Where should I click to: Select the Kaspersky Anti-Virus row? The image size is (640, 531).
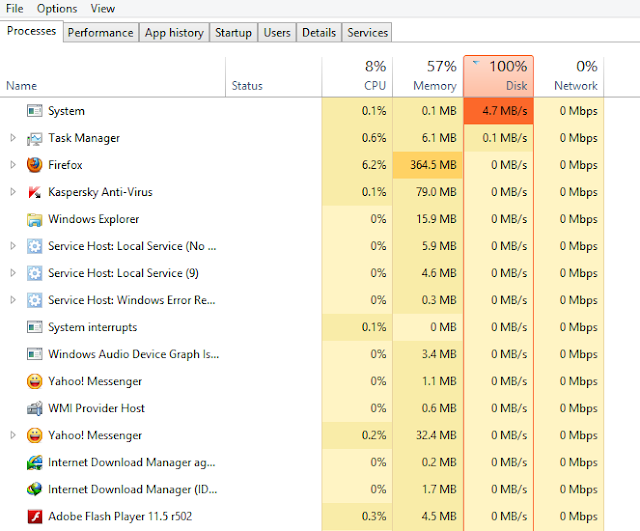(x=100, y=192)
